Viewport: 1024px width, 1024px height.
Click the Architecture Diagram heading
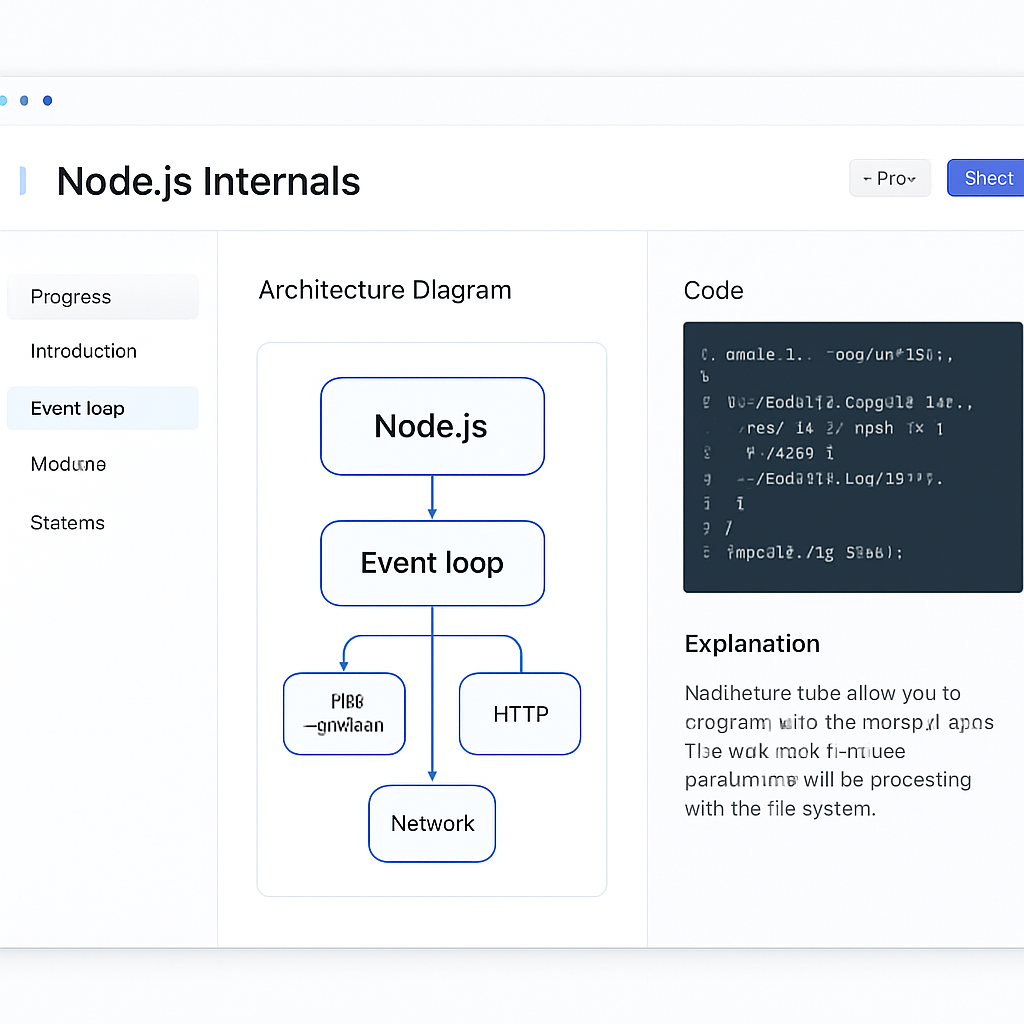click(x=385, y=290)
